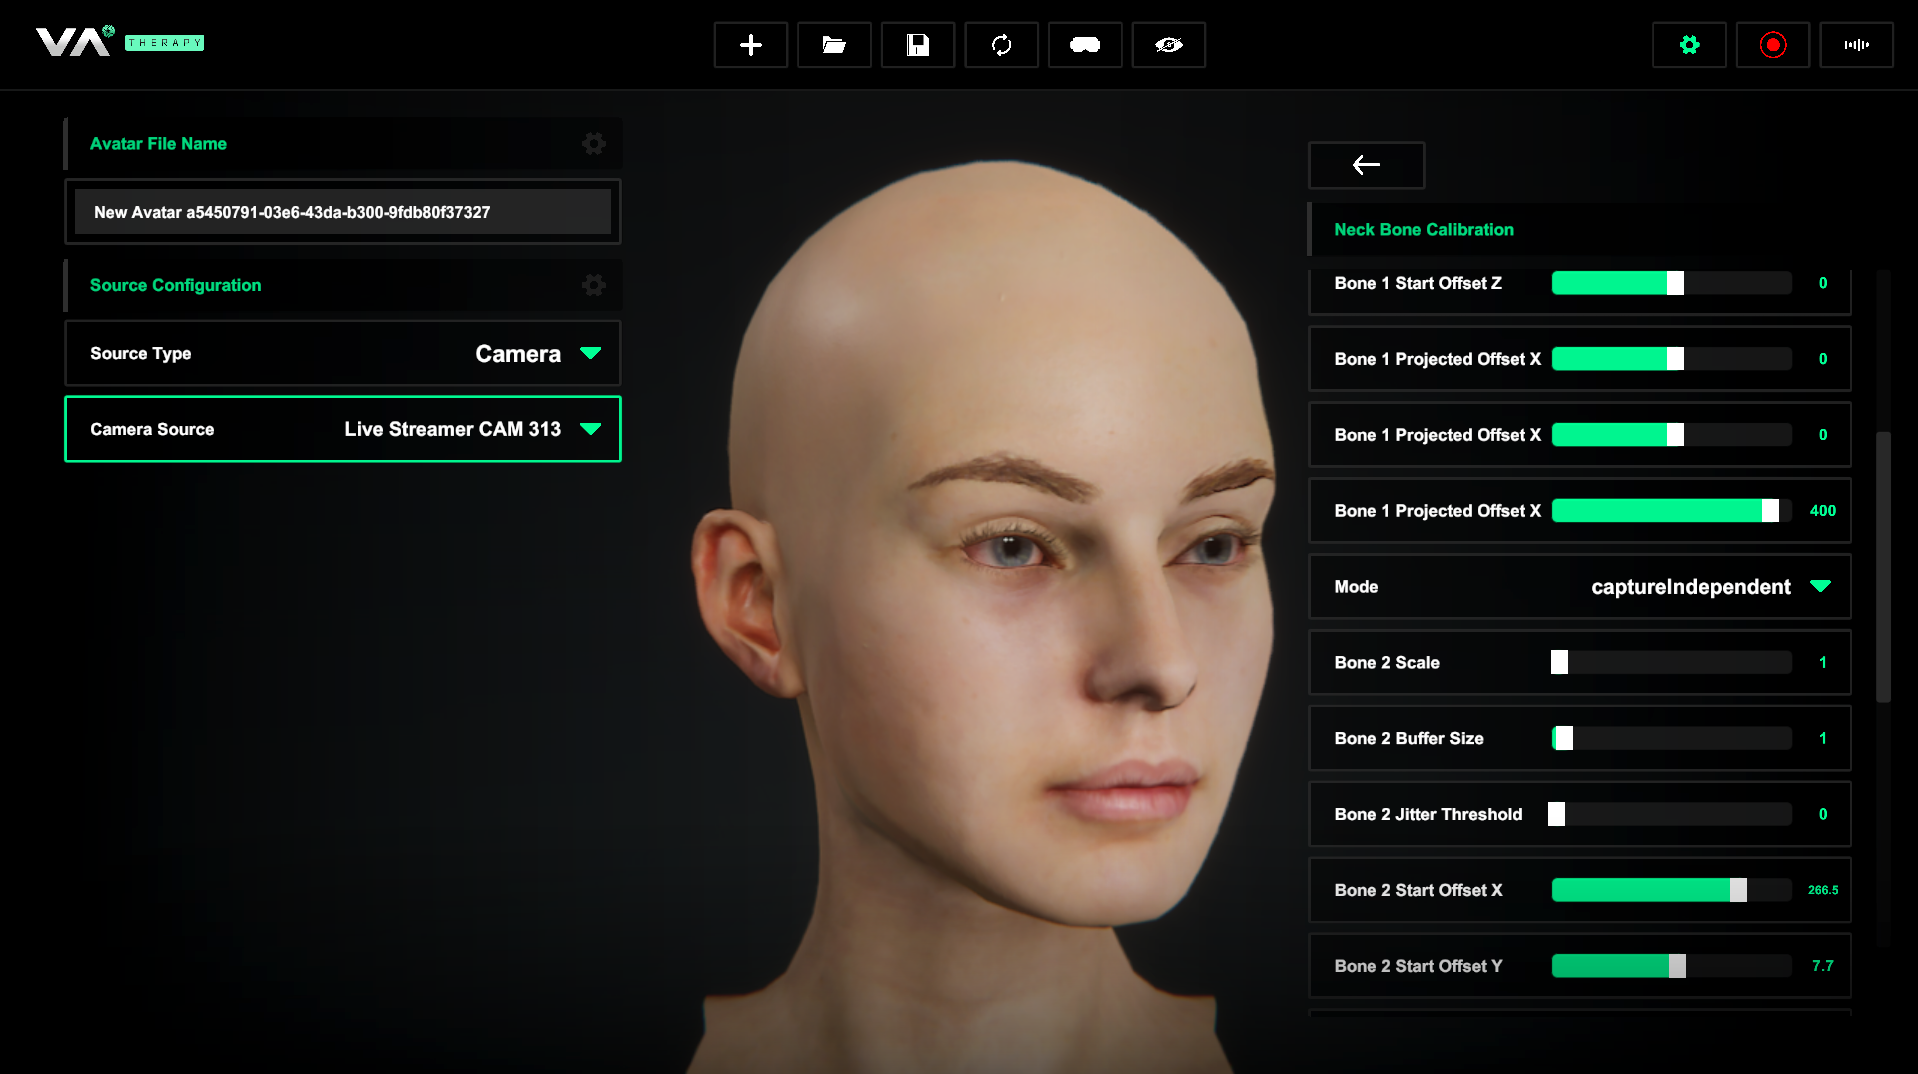Click the floppy disk save icon
Viewport: 1918px width, 1074px height.
(917, 45)
